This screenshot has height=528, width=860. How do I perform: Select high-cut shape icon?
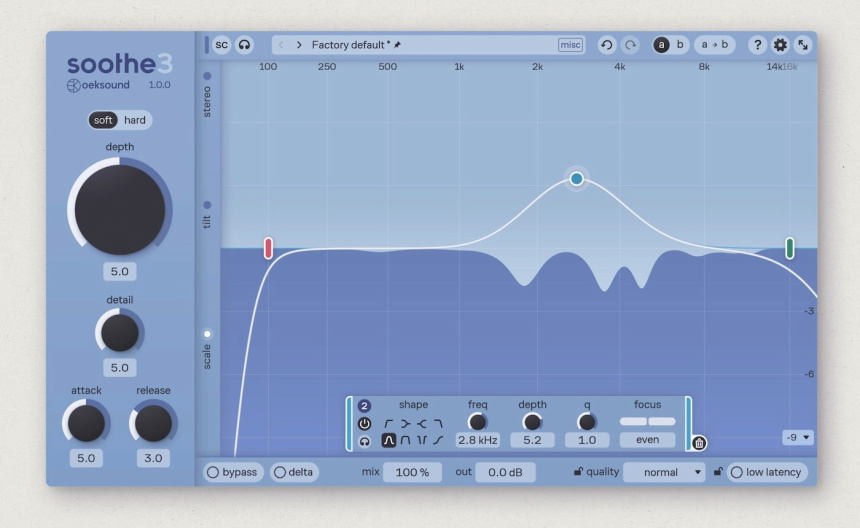(x=438, y=423)
